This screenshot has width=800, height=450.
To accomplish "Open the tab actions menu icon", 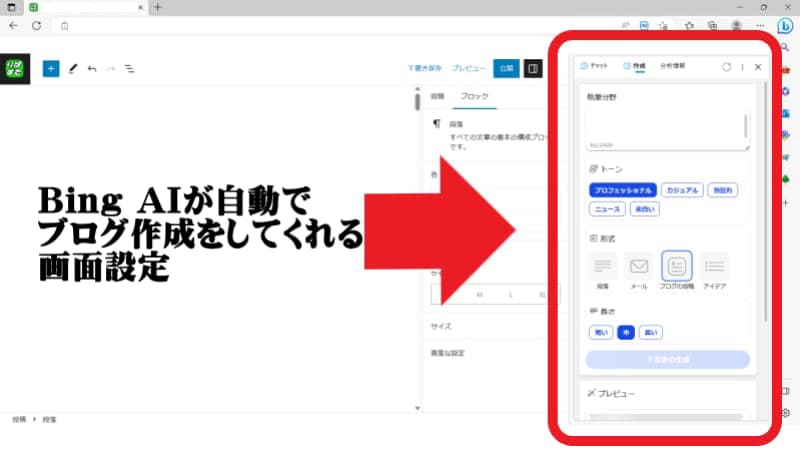I will pos(11,7).
